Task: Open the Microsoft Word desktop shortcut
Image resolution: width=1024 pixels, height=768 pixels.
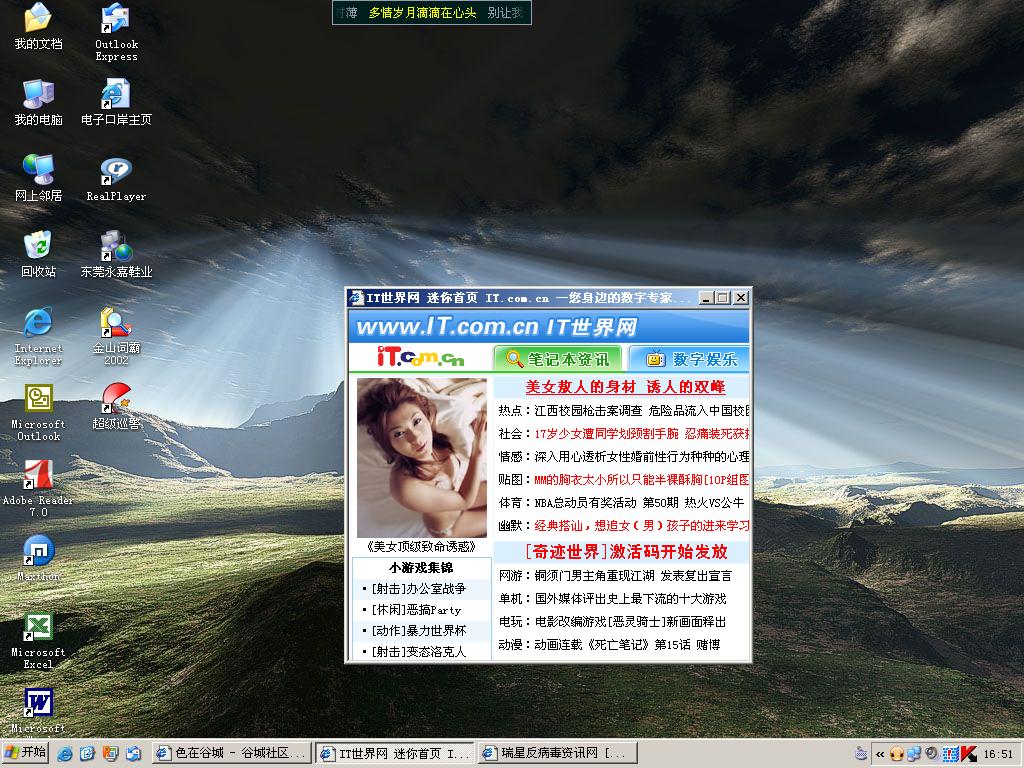Action: point(39,711)
